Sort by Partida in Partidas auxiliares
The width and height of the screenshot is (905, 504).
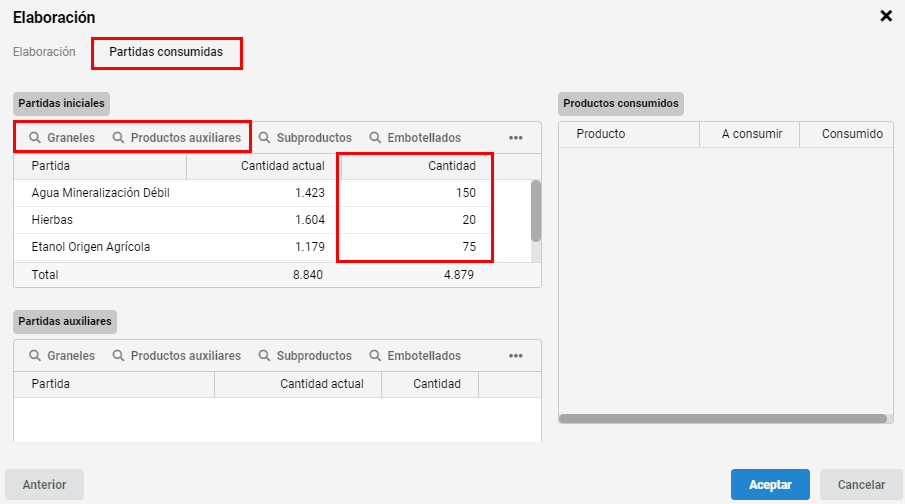[114, 384]
